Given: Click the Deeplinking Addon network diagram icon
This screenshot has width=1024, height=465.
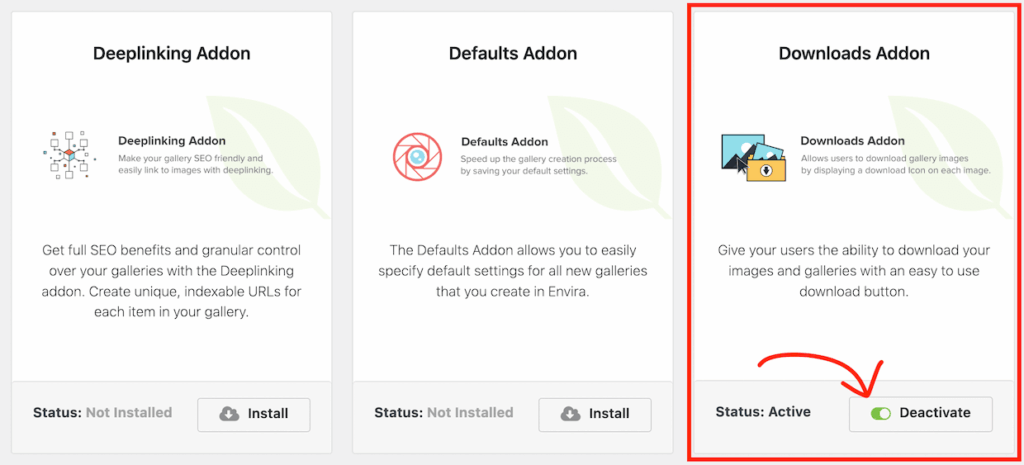Looking at the screenshot, I should coord(70,155).
